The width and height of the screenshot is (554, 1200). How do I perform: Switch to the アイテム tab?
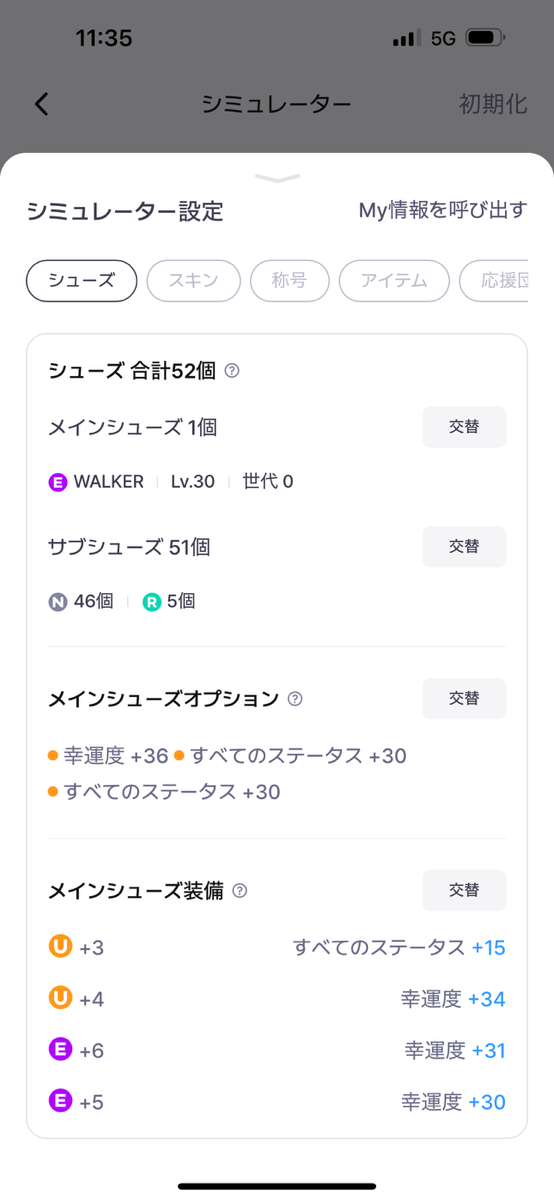click(394, 281)
